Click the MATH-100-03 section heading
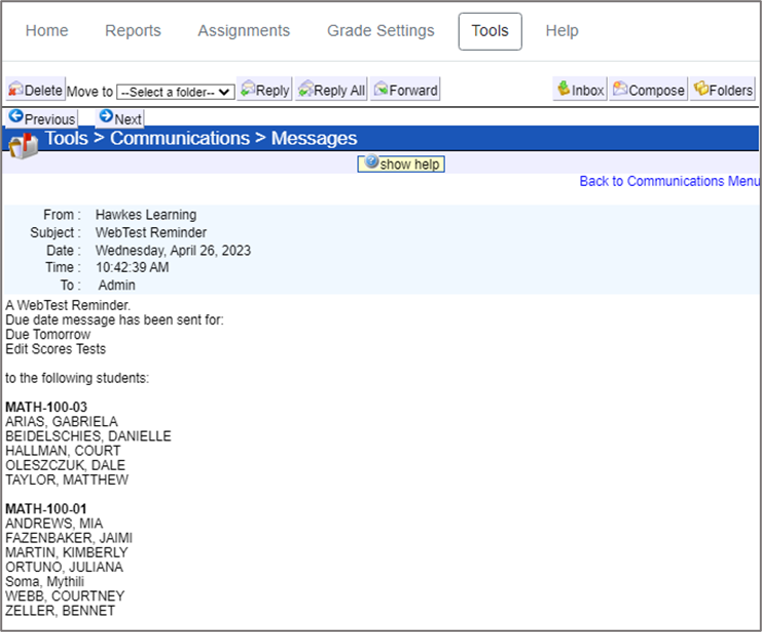The image size is (762, 632). 46,407
